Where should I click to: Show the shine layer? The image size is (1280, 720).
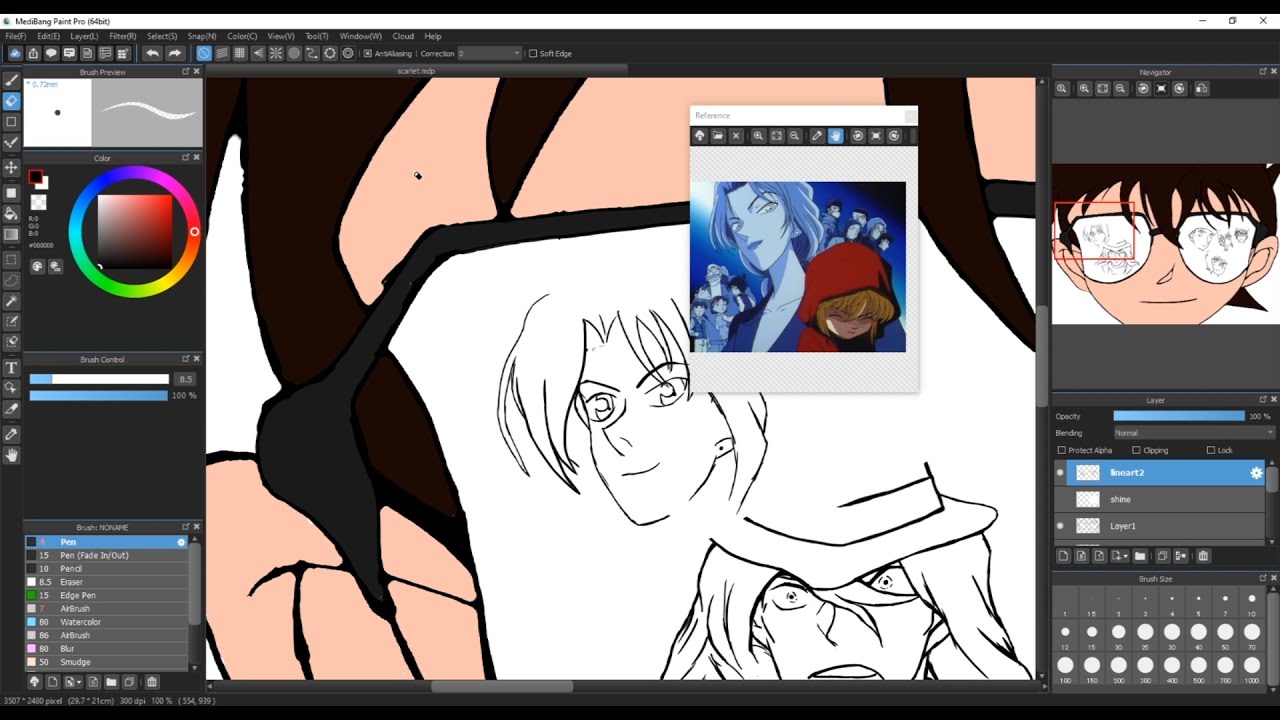(1060, 499)
